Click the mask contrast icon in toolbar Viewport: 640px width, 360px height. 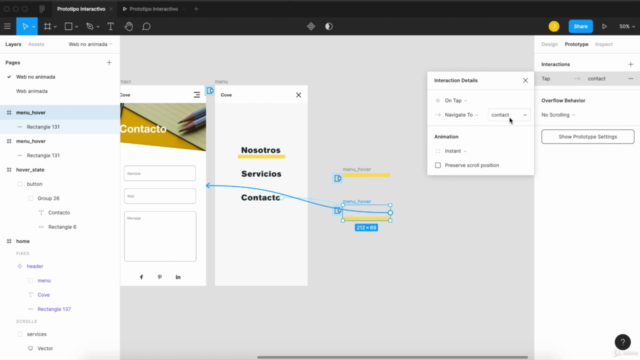[329, 27]
